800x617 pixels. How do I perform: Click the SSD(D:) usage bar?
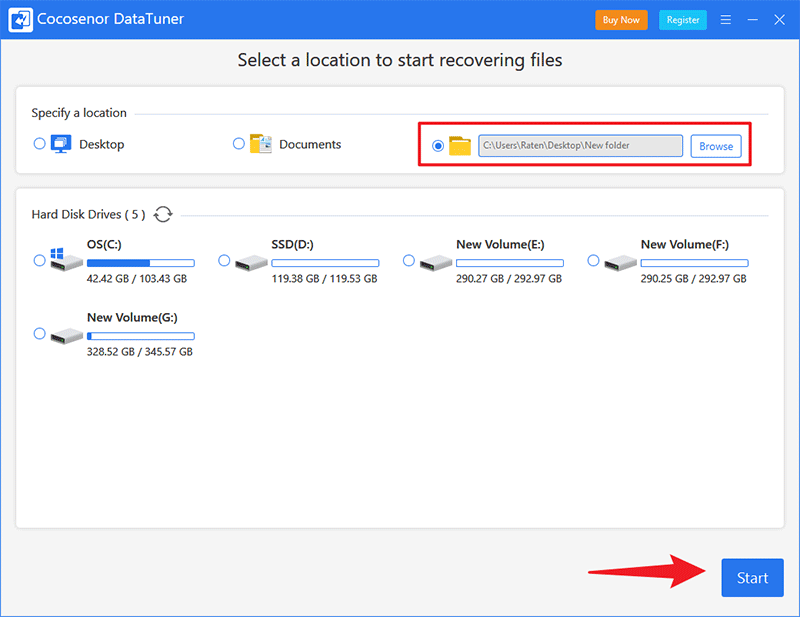click(326, 263)
